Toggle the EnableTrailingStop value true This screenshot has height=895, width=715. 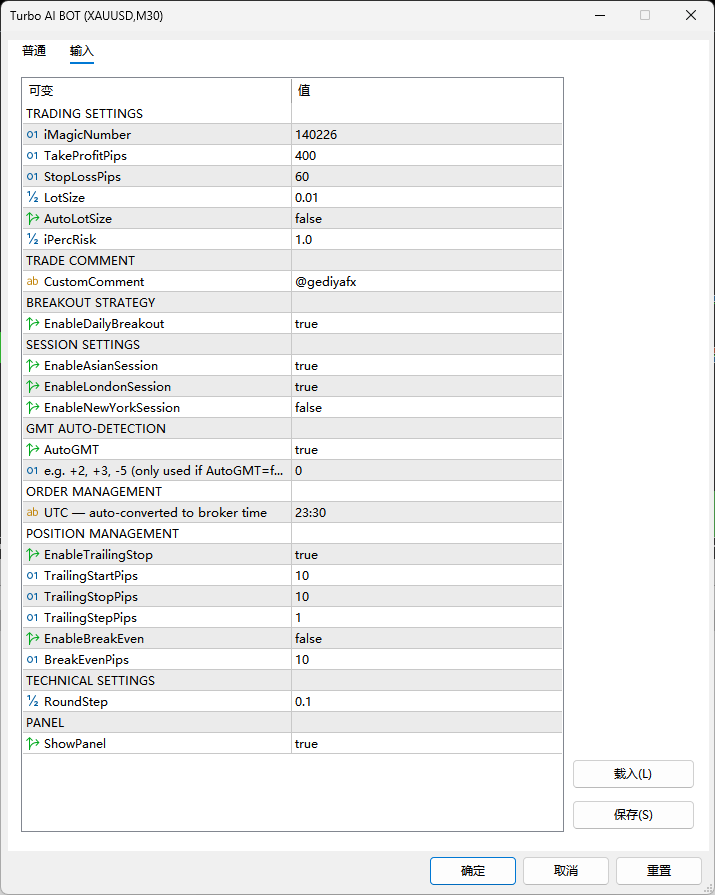click(426, 555)
